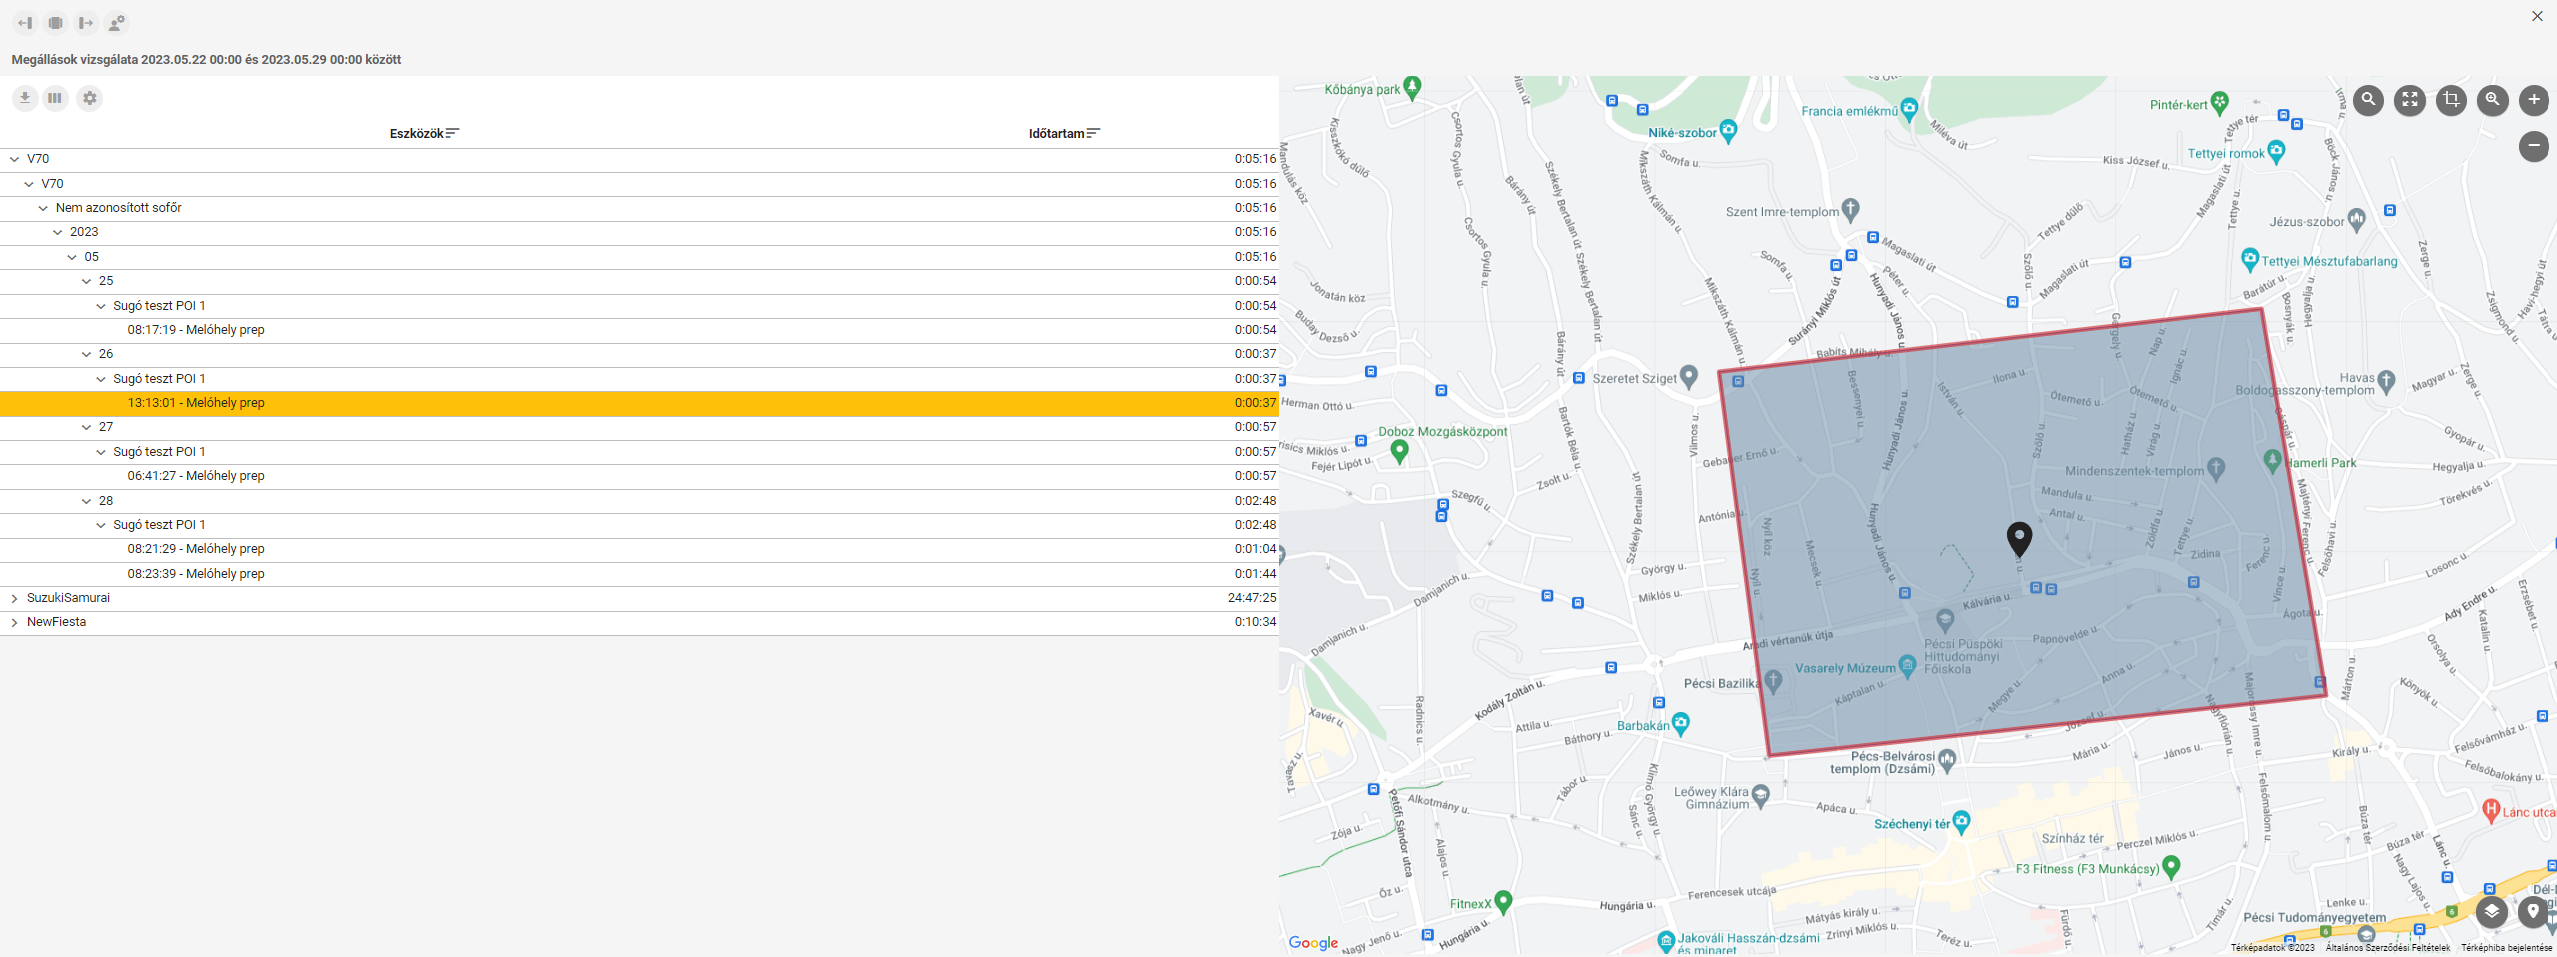Image resolution: width=2557 pixels, height=957 pixels.
Task: Click the map search magnifier icon
Action: (2368, 100)
